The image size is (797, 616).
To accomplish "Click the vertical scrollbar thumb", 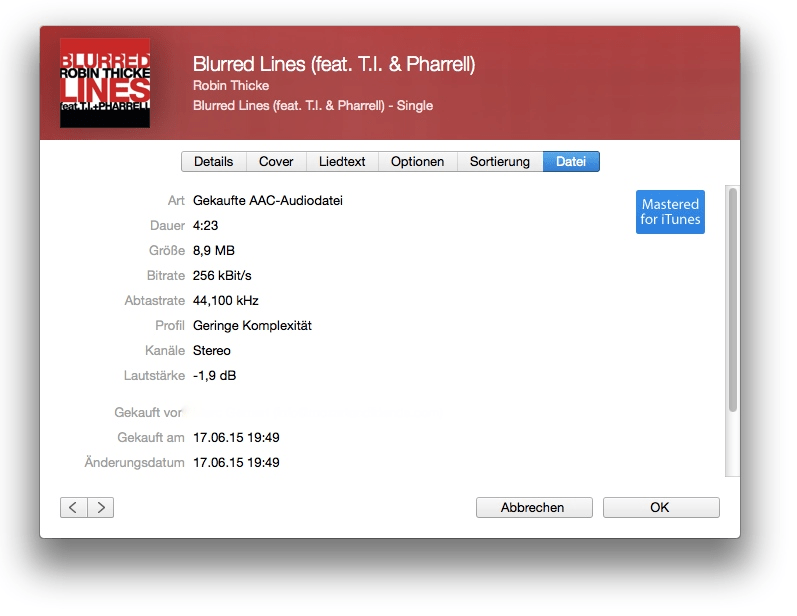I will (x=732, y=299).
